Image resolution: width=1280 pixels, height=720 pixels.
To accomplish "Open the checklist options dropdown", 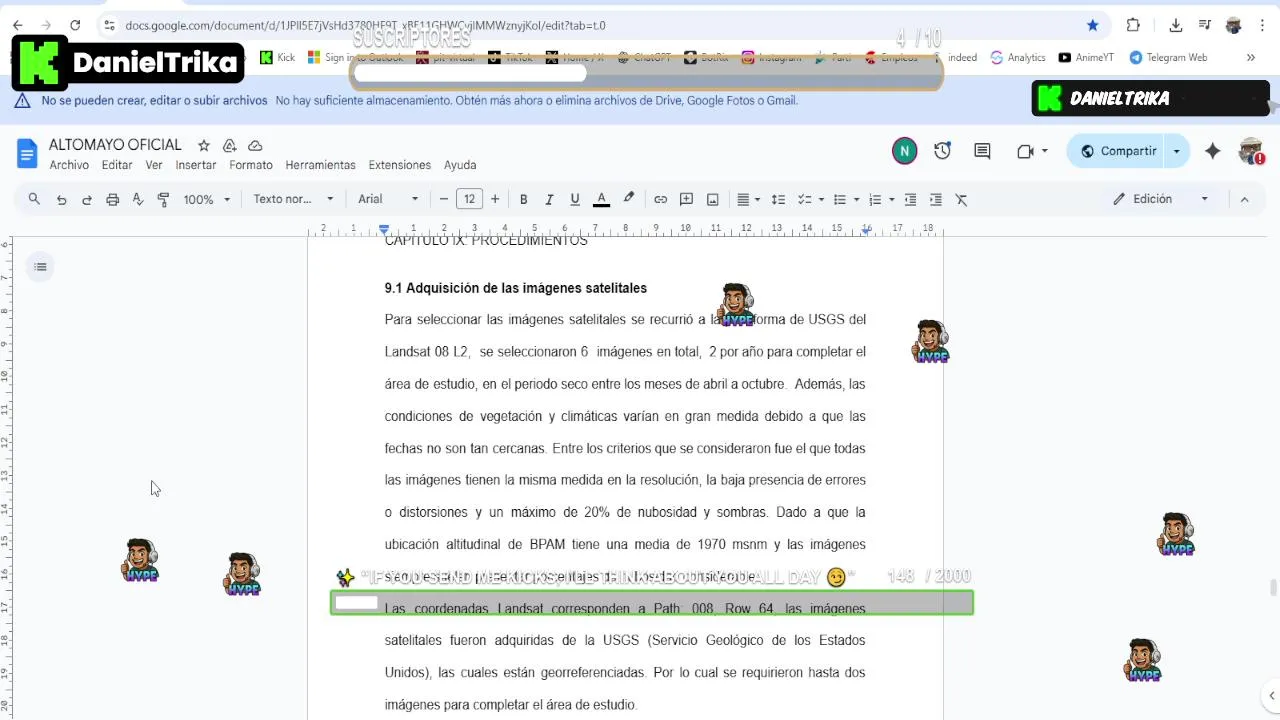I will [x=822, y=199].
